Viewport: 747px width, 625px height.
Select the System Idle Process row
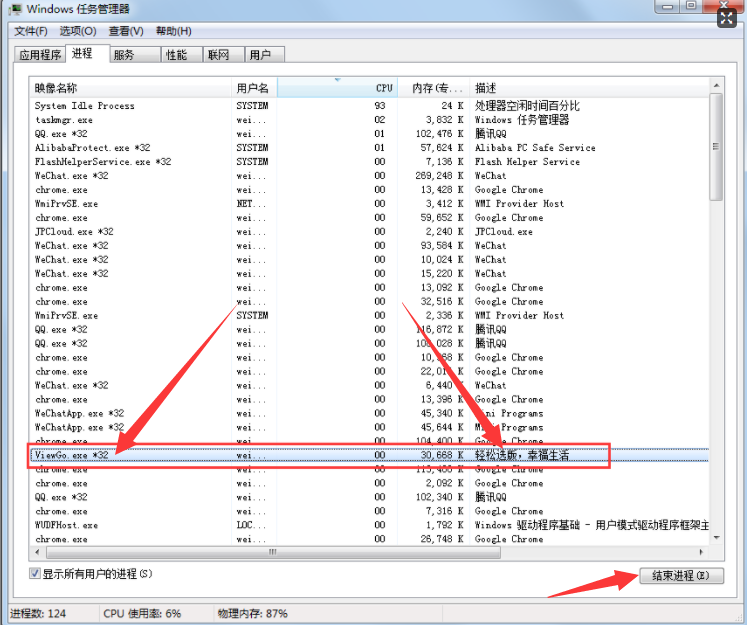click(369, 106)
